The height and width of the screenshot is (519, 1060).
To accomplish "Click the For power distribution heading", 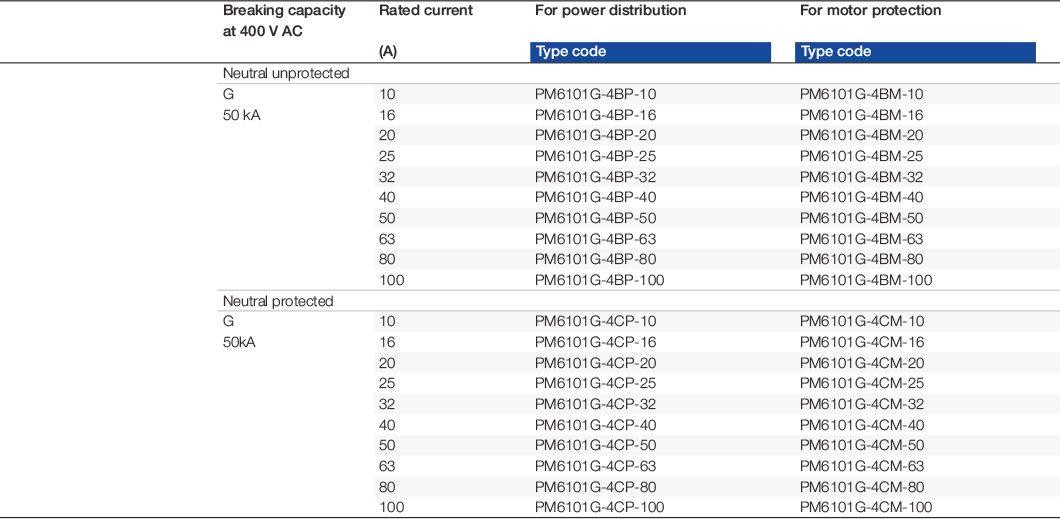I will tap(610, 11).
